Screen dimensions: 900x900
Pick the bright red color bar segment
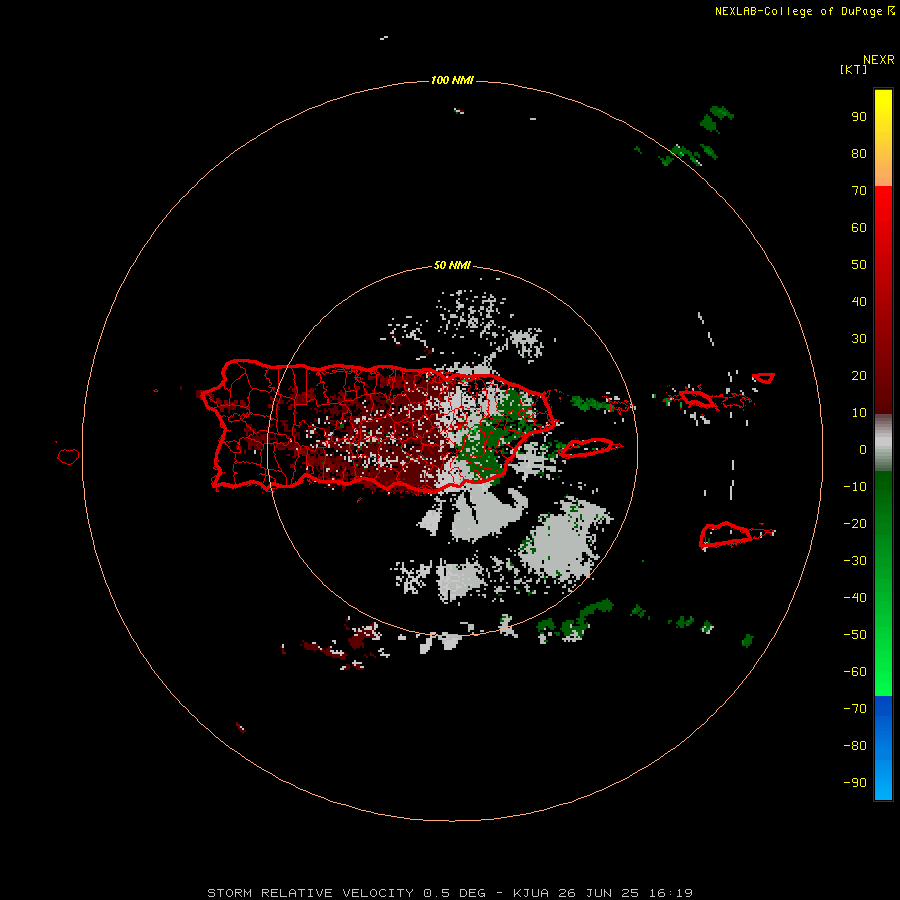point(883,300)
